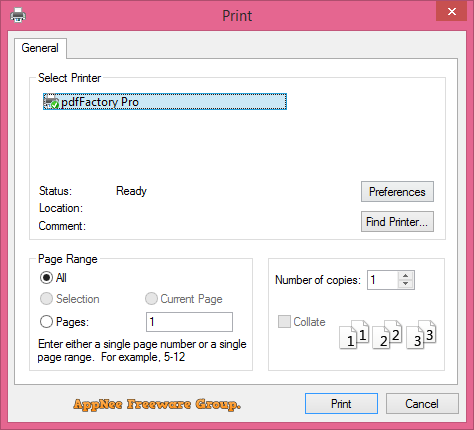Click the Find Printer button
Screen dimensions: 474x430
coord(397,222)
